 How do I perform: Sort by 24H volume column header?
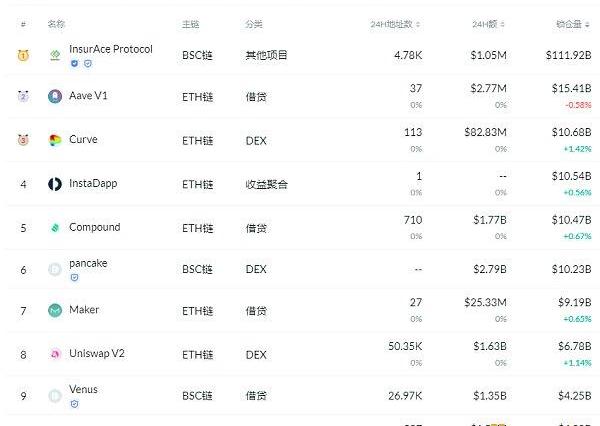[x=489, y=24]
